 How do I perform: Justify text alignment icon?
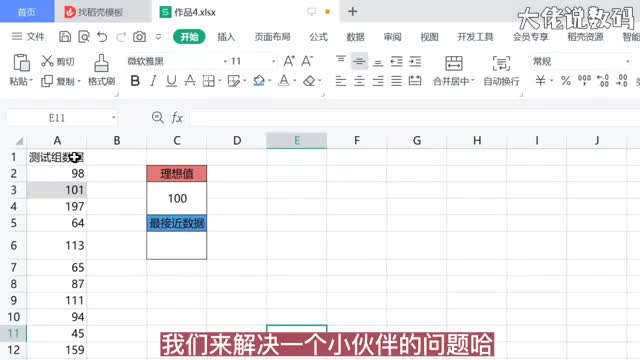click(x=396, y=81)
